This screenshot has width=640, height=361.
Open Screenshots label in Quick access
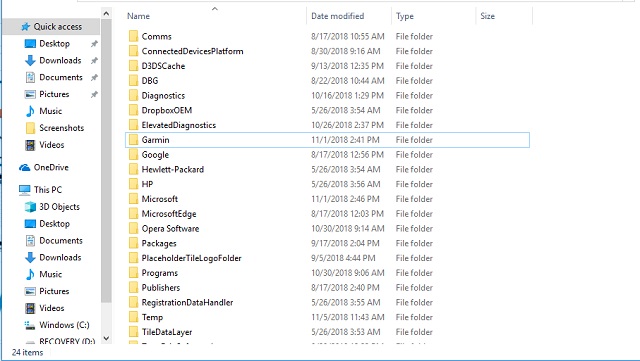62,128
